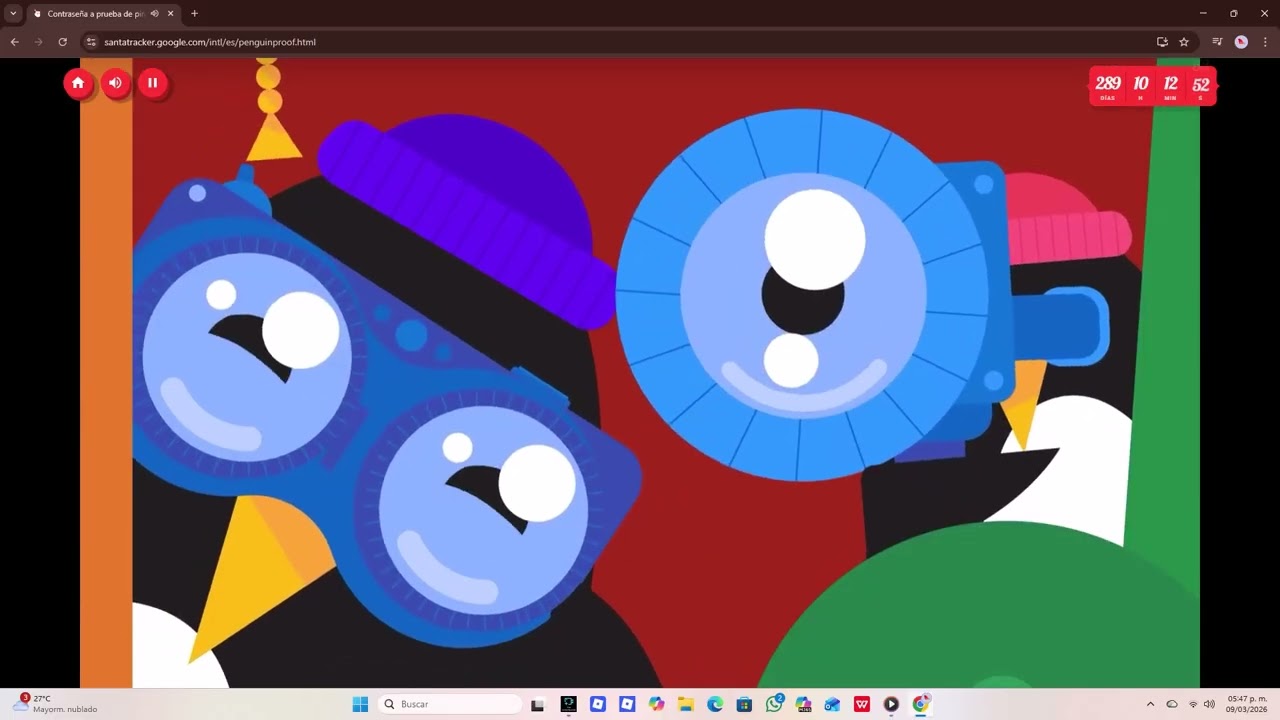Switch to Chrome from the taskbar
Viewport: 1280px width, 720px height.
pyautogui.click(x=921, y=704)
